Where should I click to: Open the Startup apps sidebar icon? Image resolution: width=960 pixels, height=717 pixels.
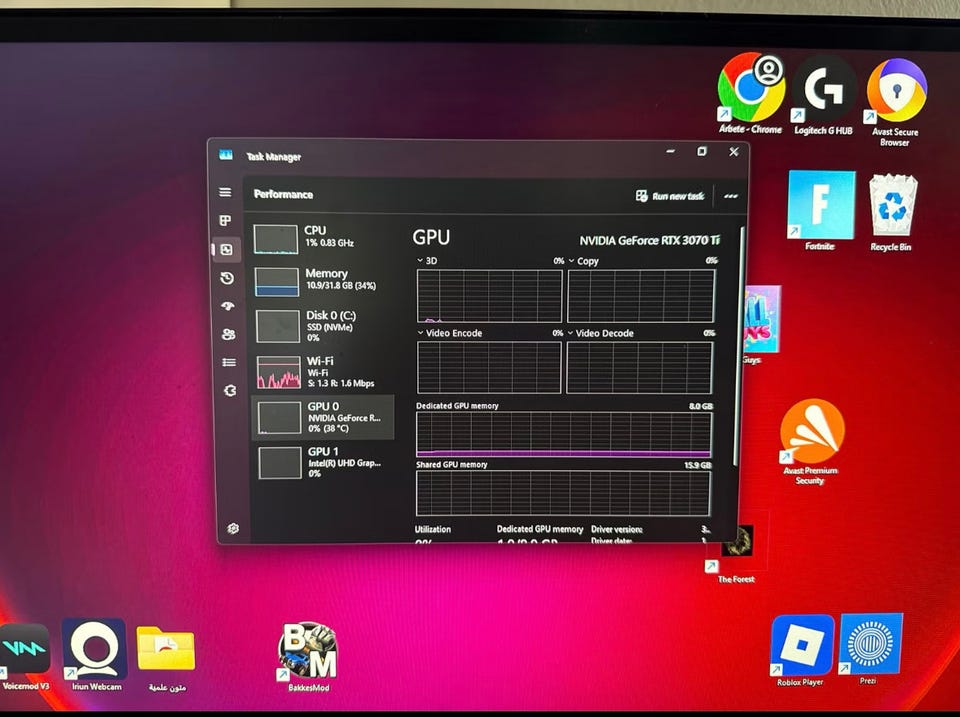click(228, 306)
